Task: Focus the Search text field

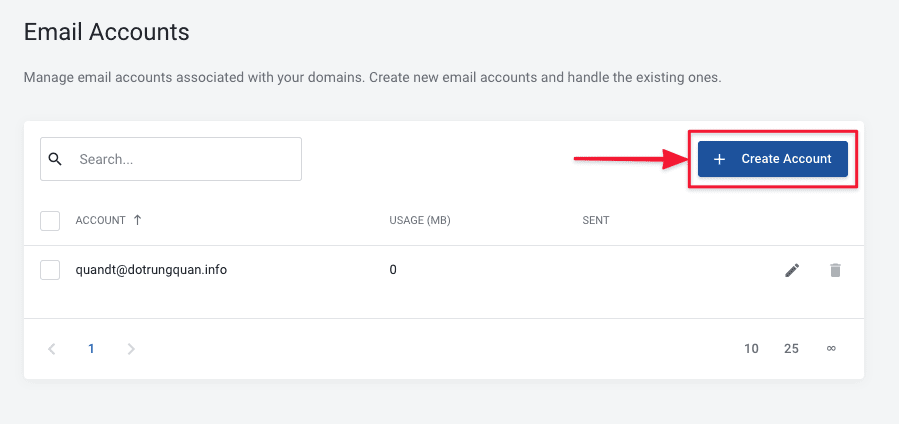Action: pyautogui.click(x=185, y=159)
